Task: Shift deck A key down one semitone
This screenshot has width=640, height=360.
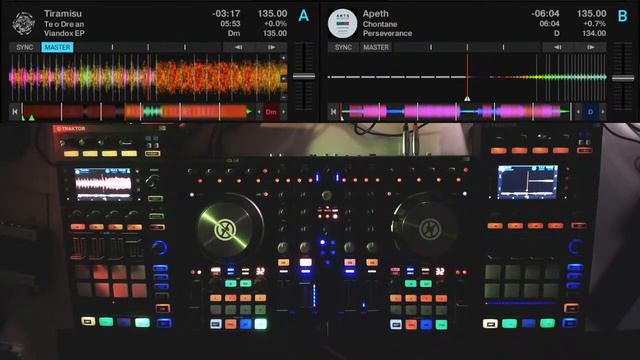Action: click(x=259, y=111)
